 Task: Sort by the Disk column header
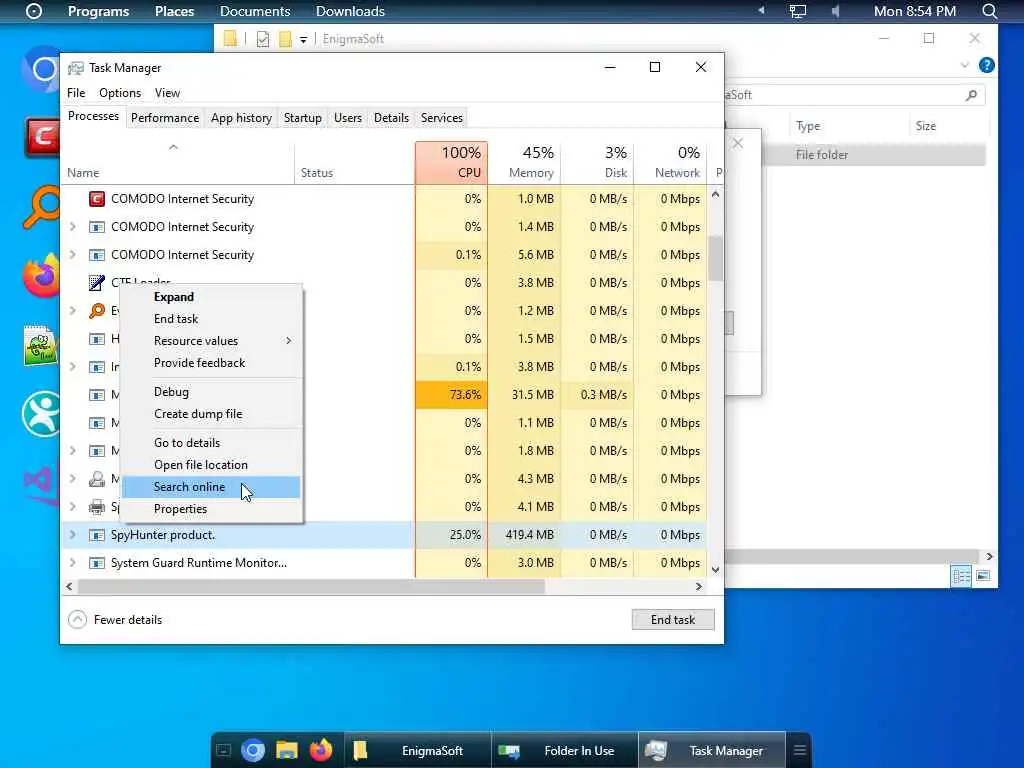point(598,163)
